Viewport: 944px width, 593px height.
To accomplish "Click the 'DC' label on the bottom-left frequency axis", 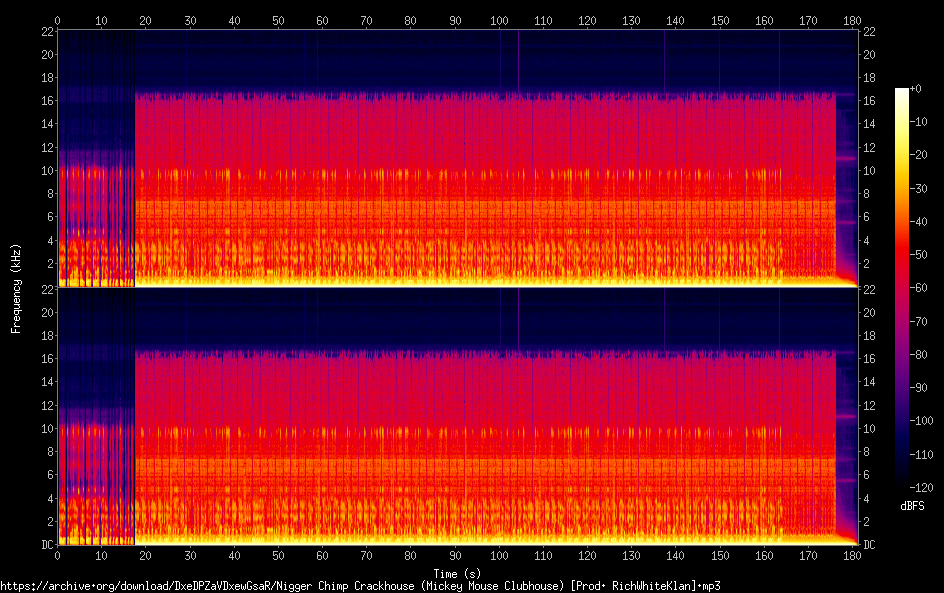I will click(x=44, y=545).
